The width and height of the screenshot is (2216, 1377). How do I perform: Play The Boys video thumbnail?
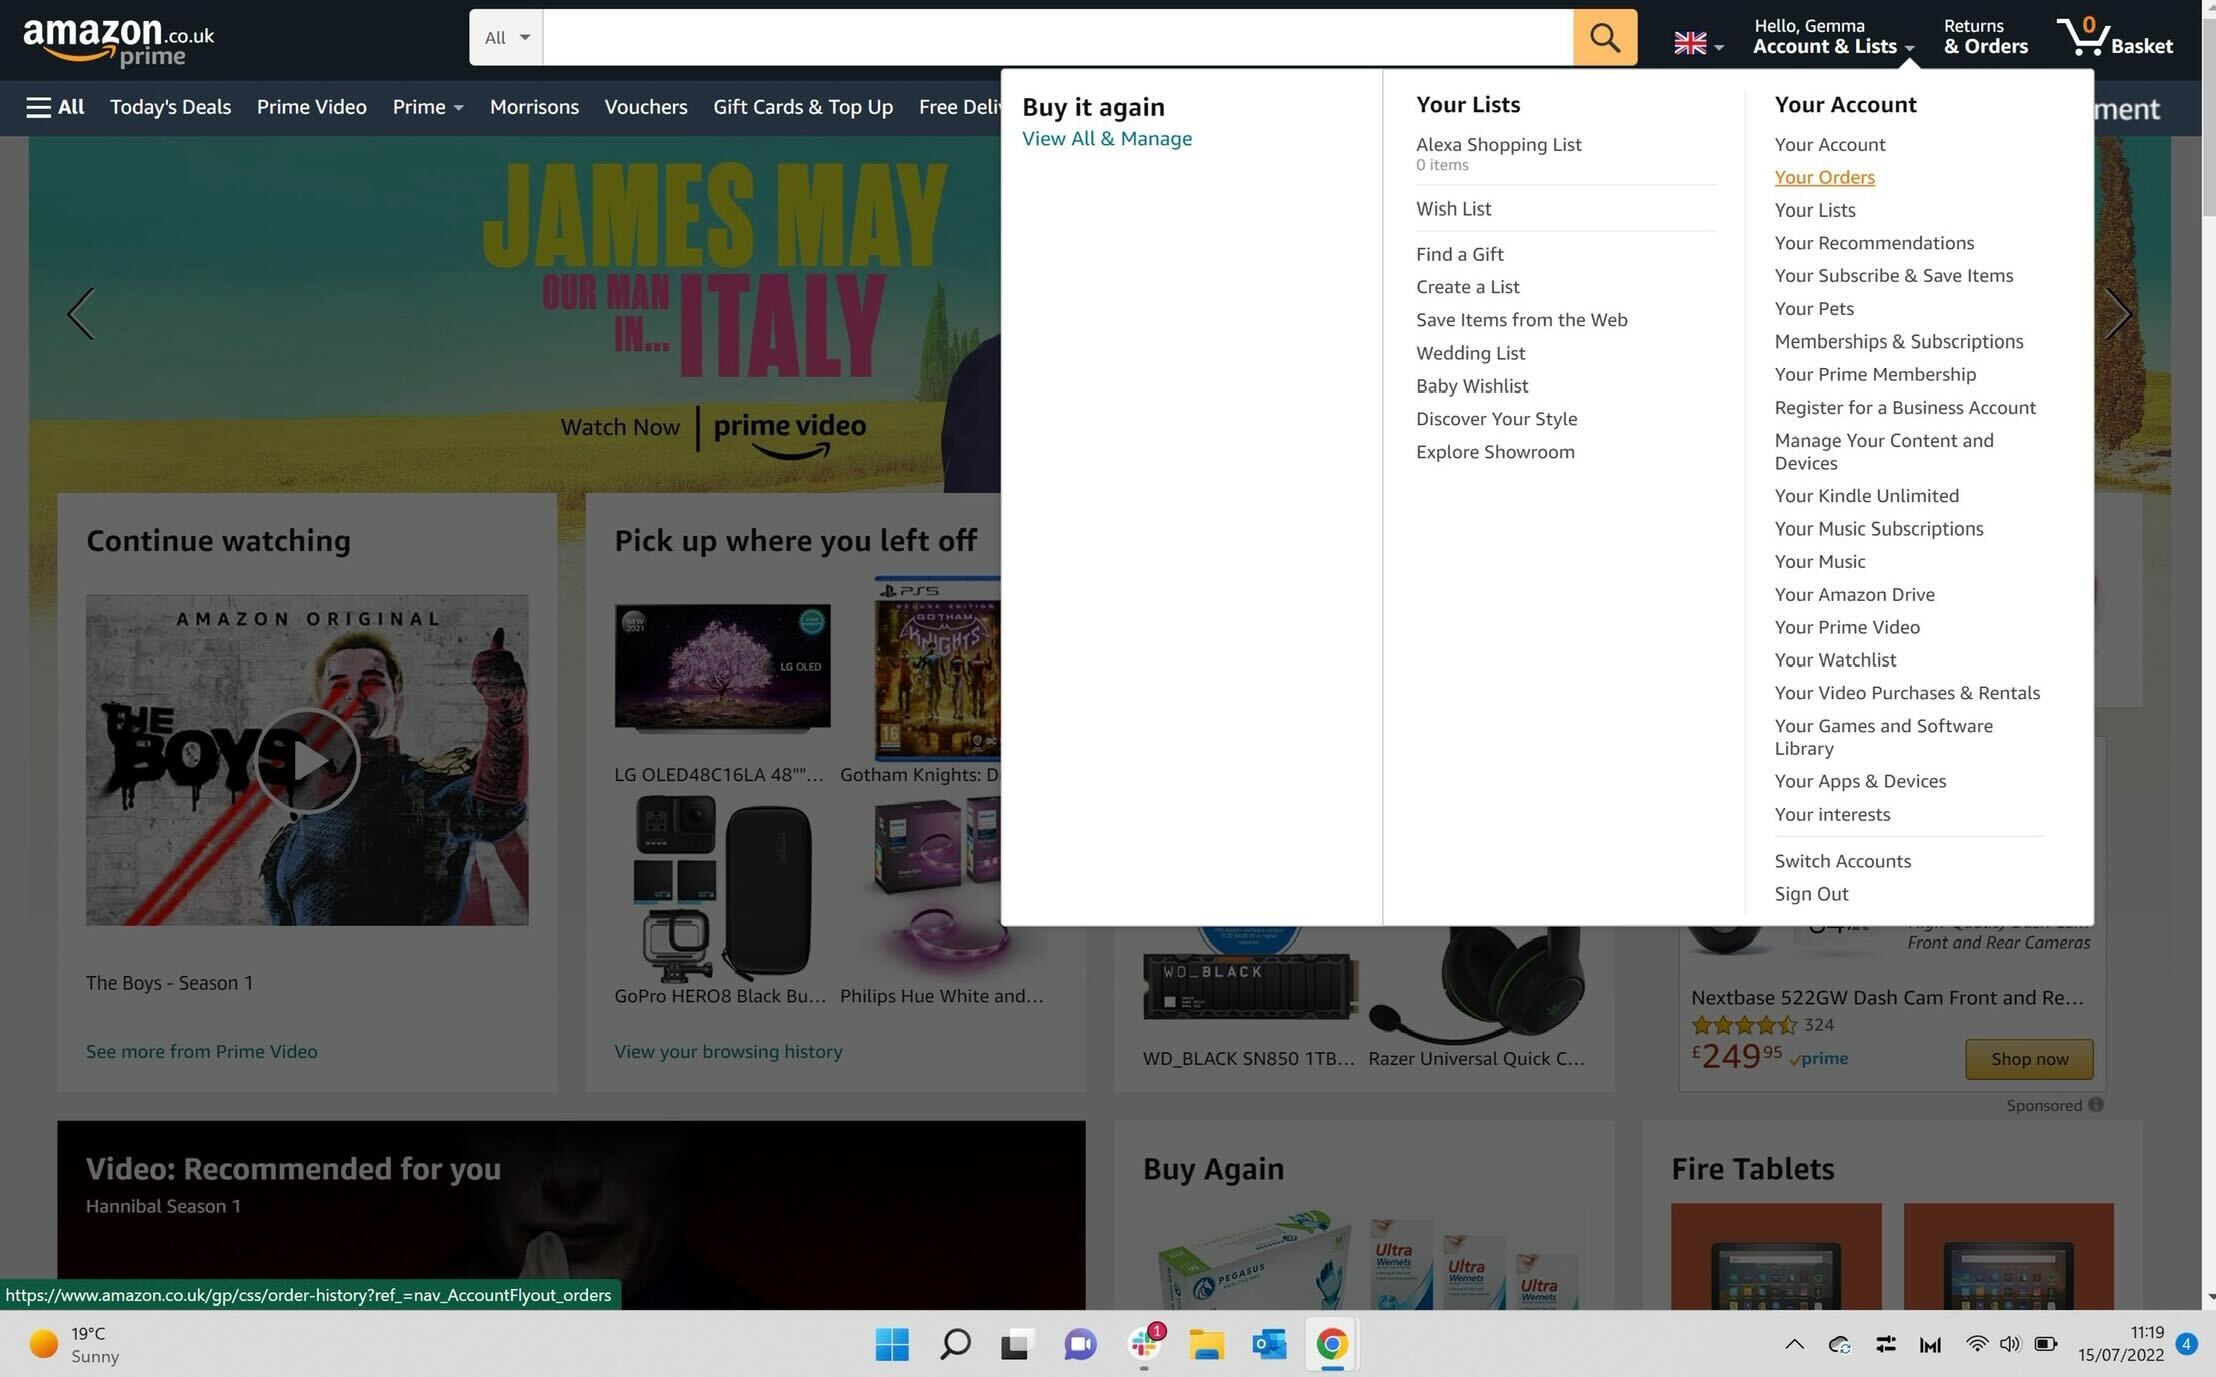(307, 760)
